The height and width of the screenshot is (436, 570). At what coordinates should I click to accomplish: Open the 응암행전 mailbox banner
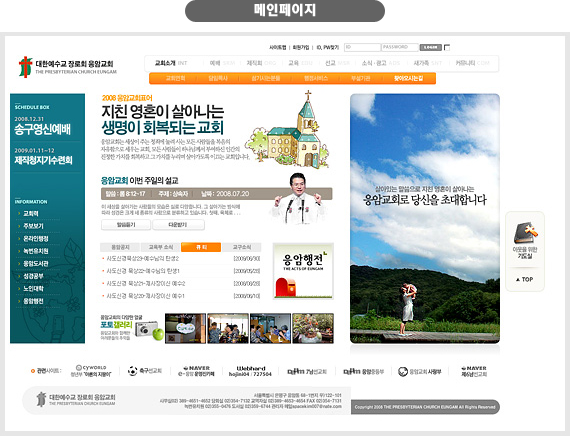click(303, 271)
